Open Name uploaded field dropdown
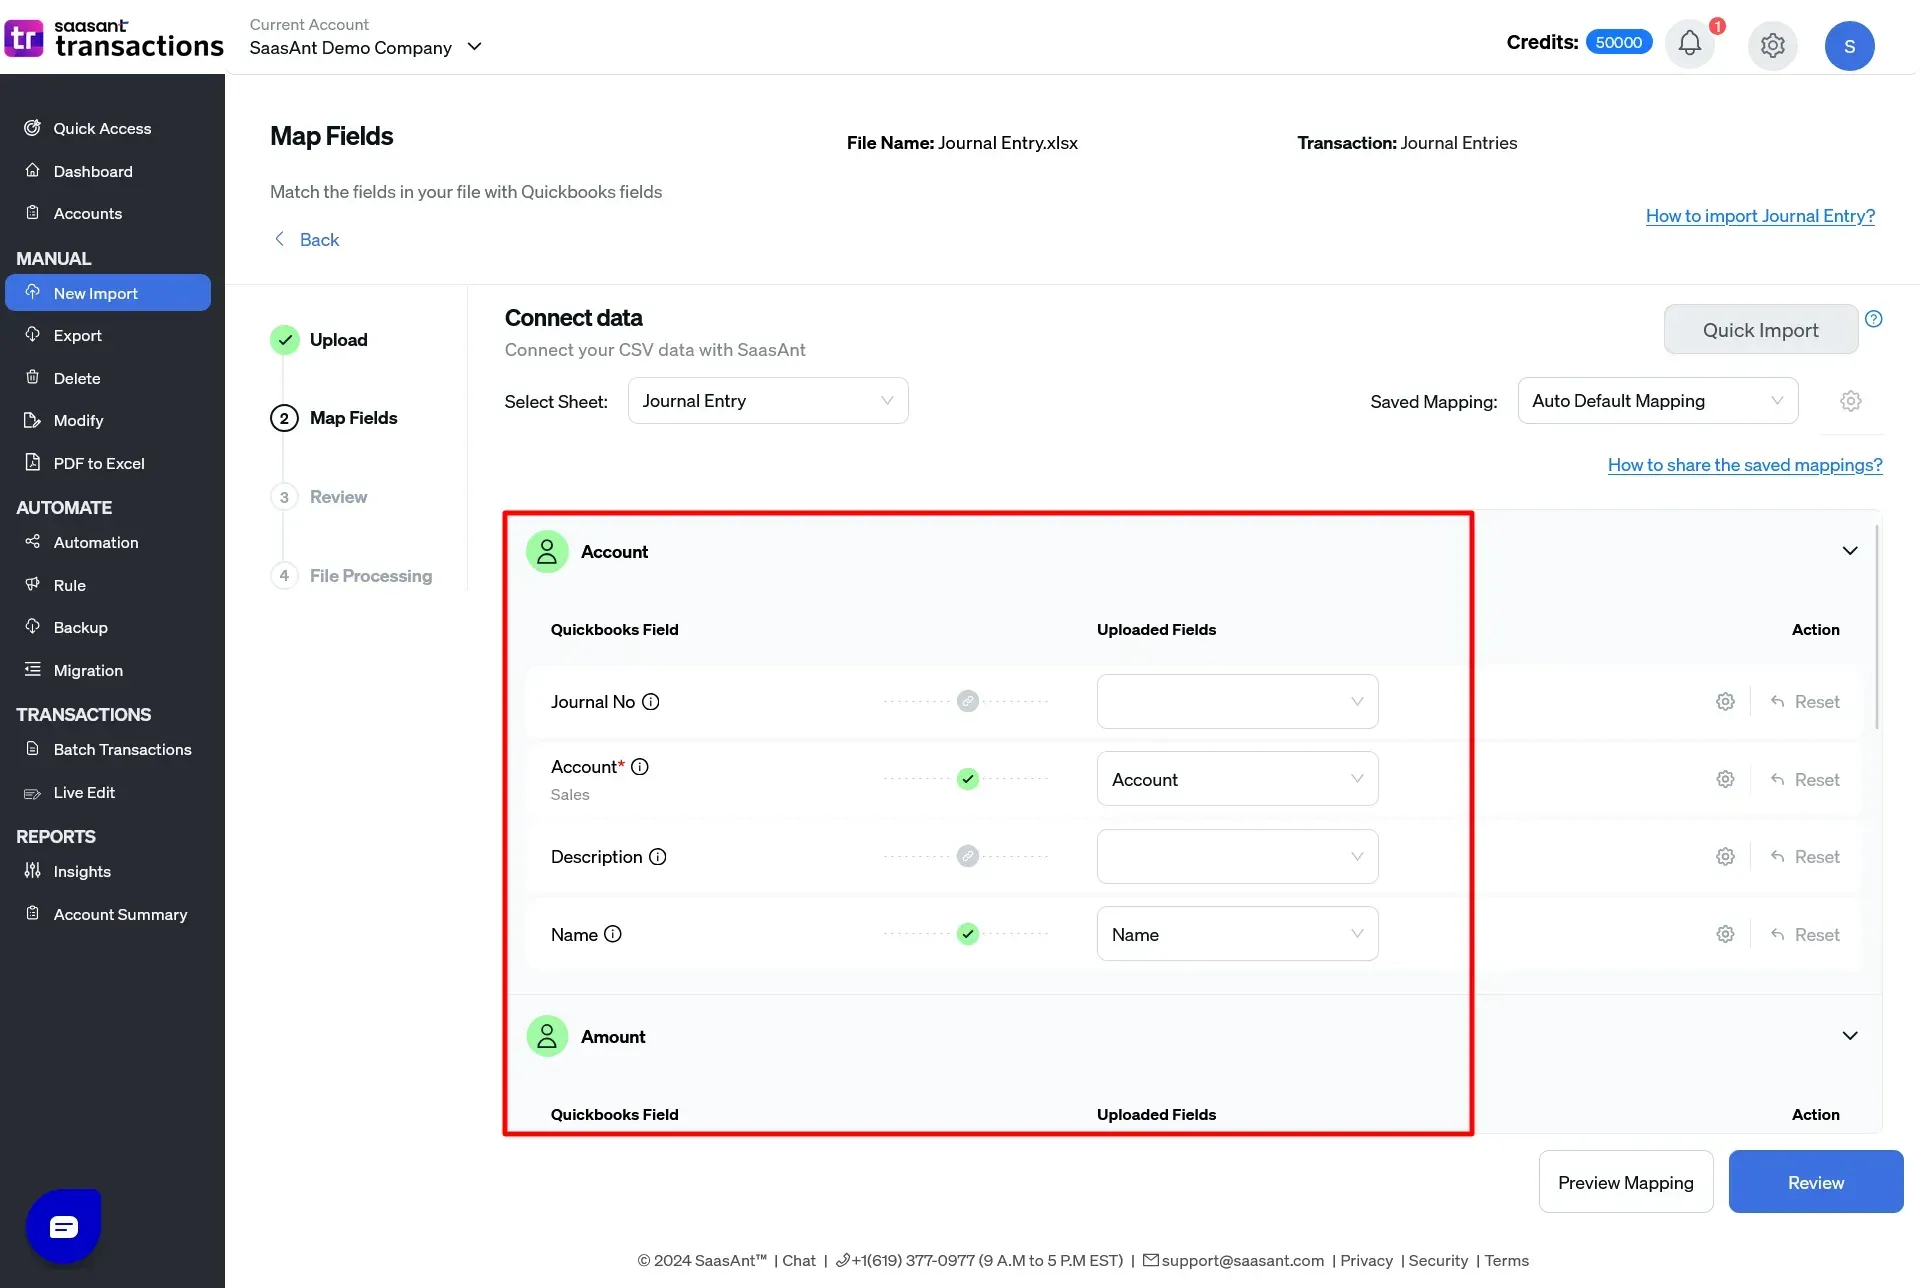Viewport: 1920px width, 1288px height. click(x=1237, y=934)
